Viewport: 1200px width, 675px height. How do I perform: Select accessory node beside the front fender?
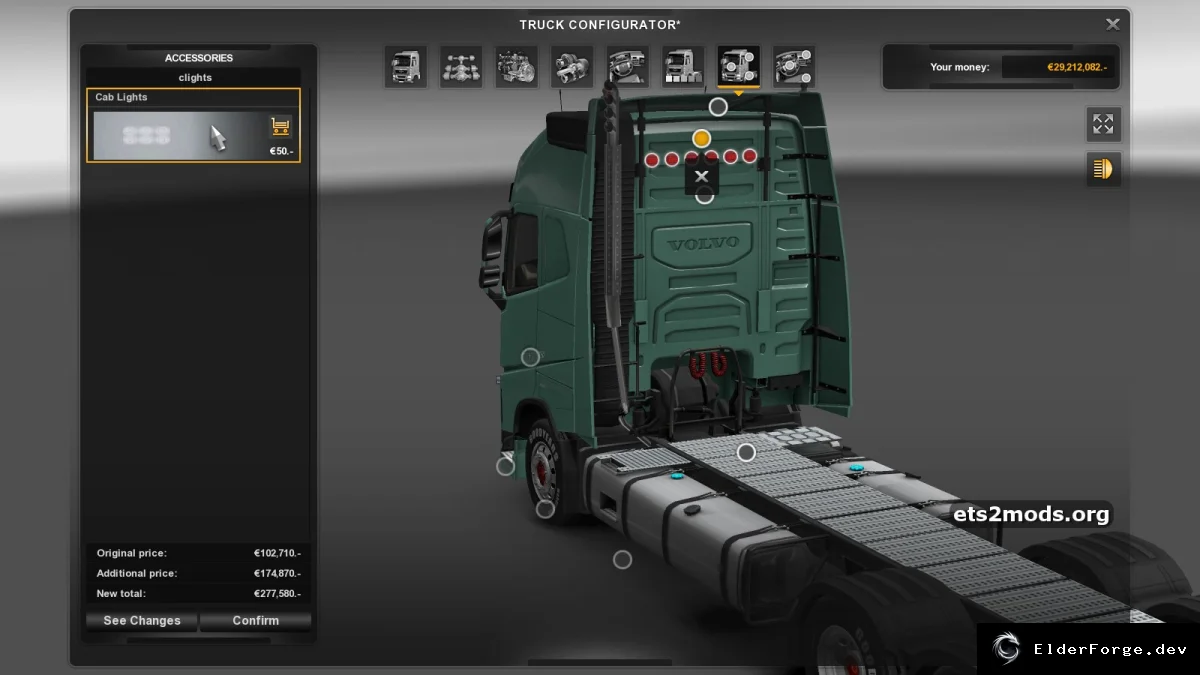[x=505, y=466]
